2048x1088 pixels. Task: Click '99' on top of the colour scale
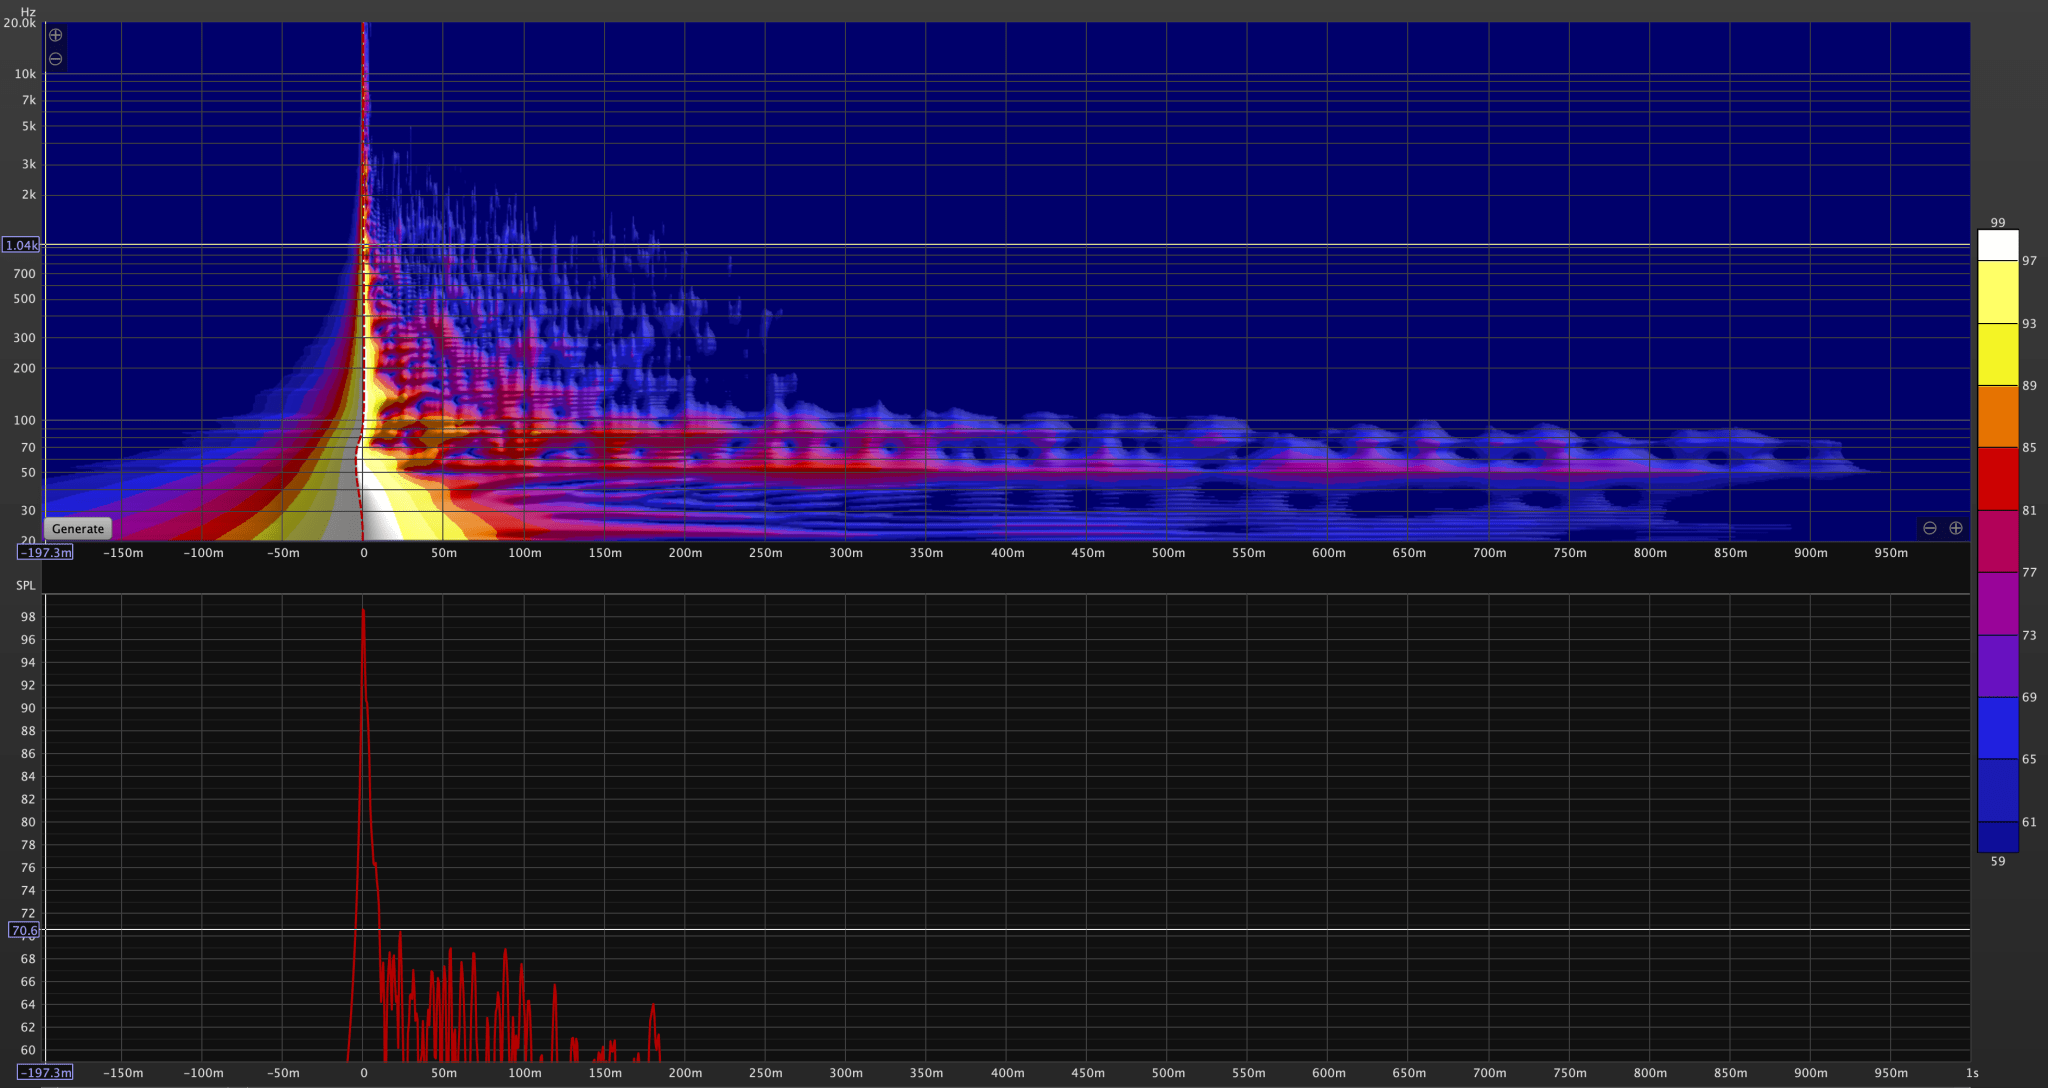[1998, 223]
